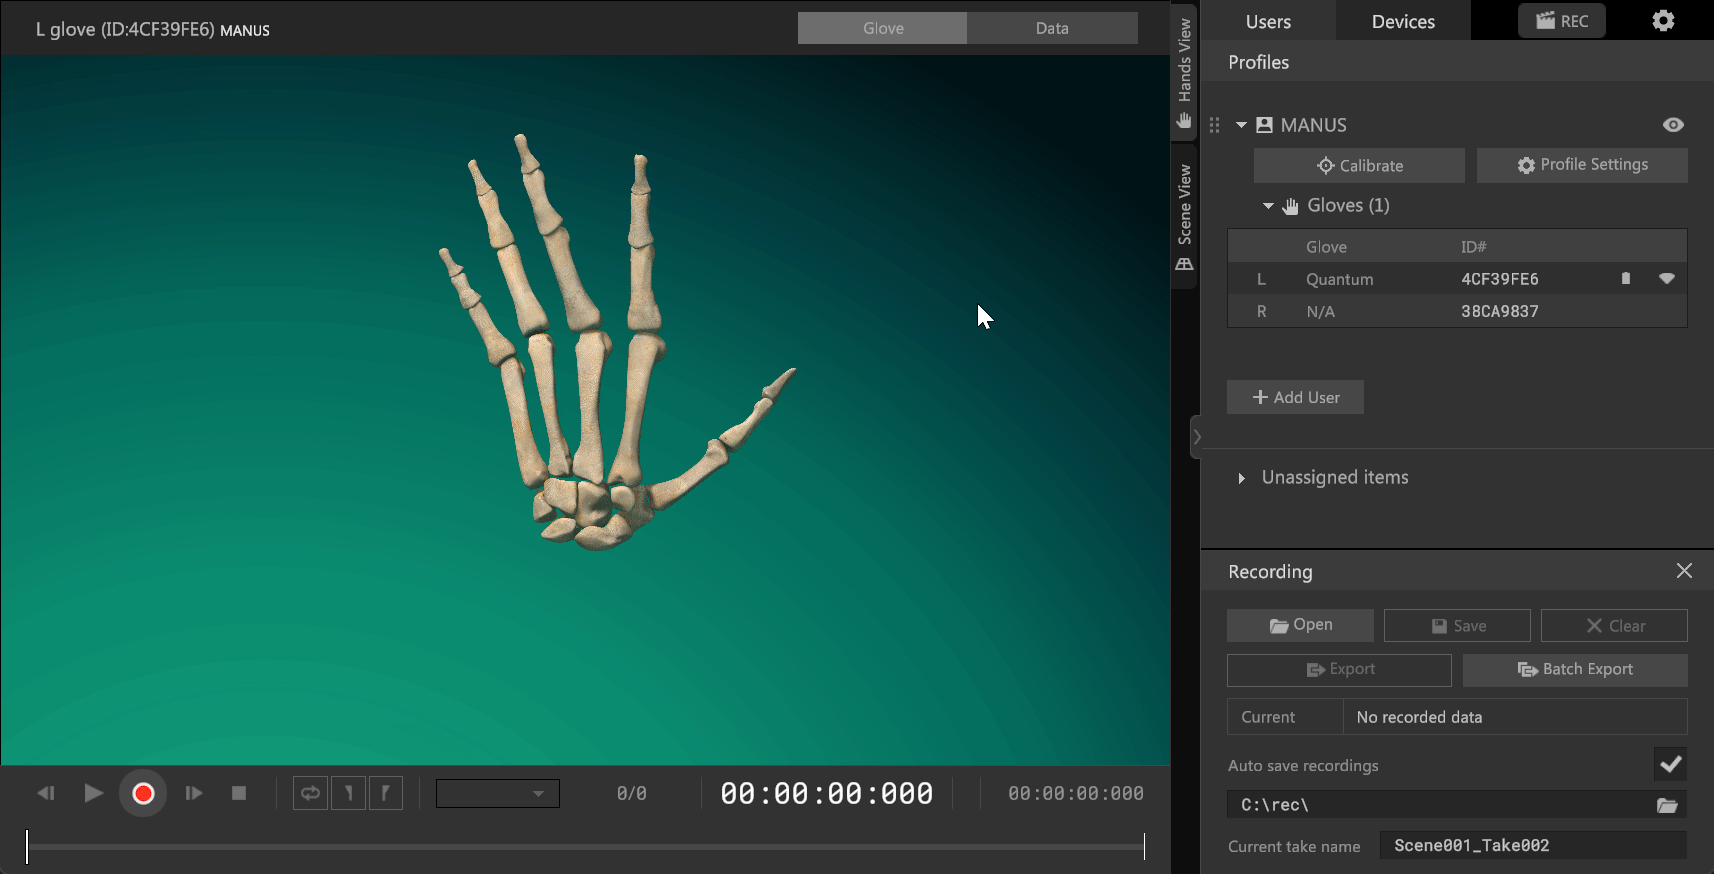Collapse the MANUS profile tree
The width and height of the screenshot is (1714, 874).
1241,125
